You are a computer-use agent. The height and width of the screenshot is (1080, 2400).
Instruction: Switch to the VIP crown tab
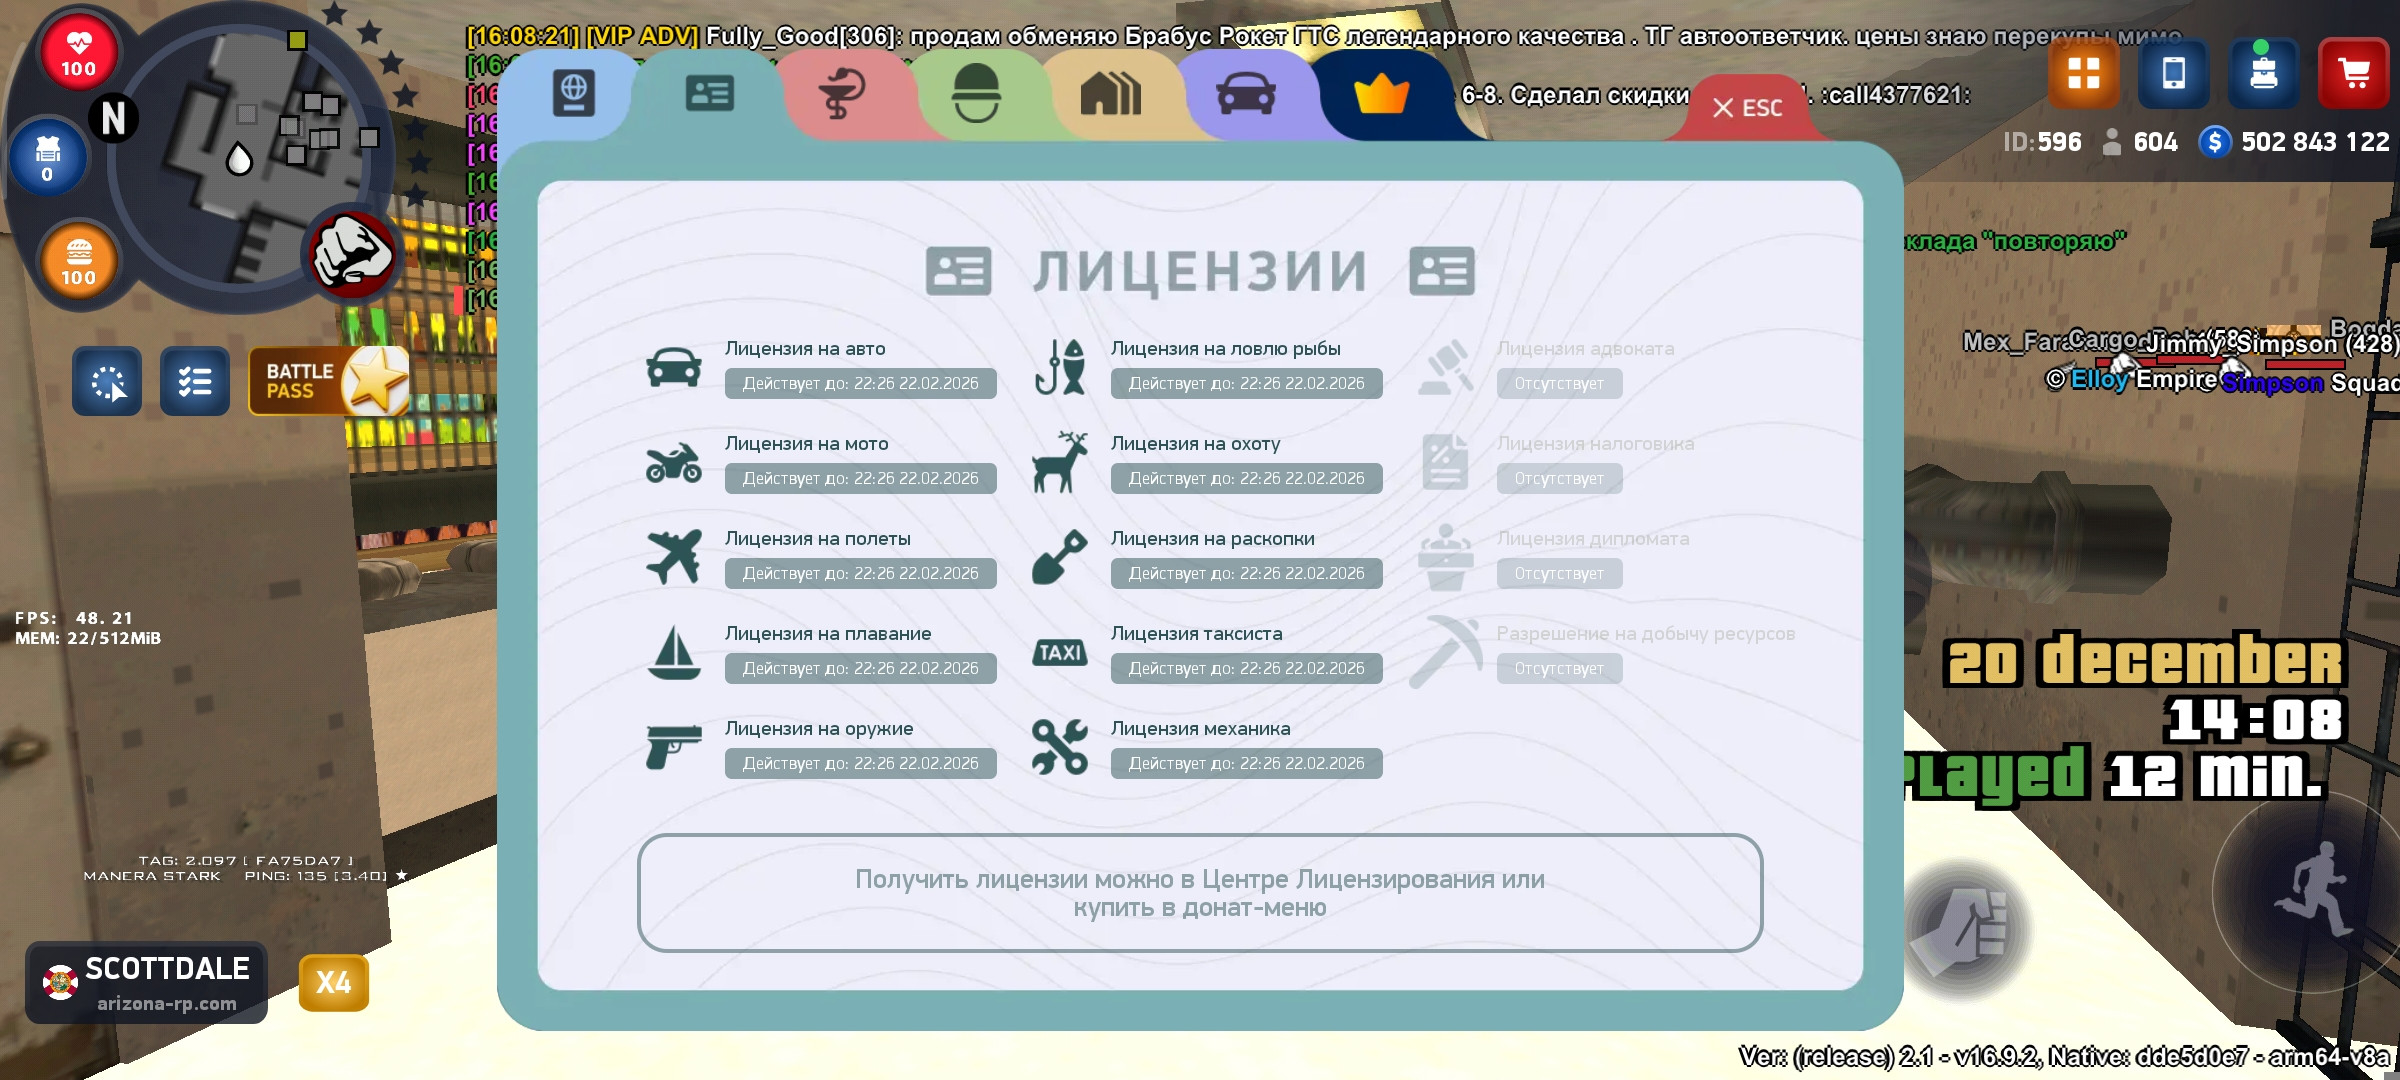click(x=1381, y=95)
